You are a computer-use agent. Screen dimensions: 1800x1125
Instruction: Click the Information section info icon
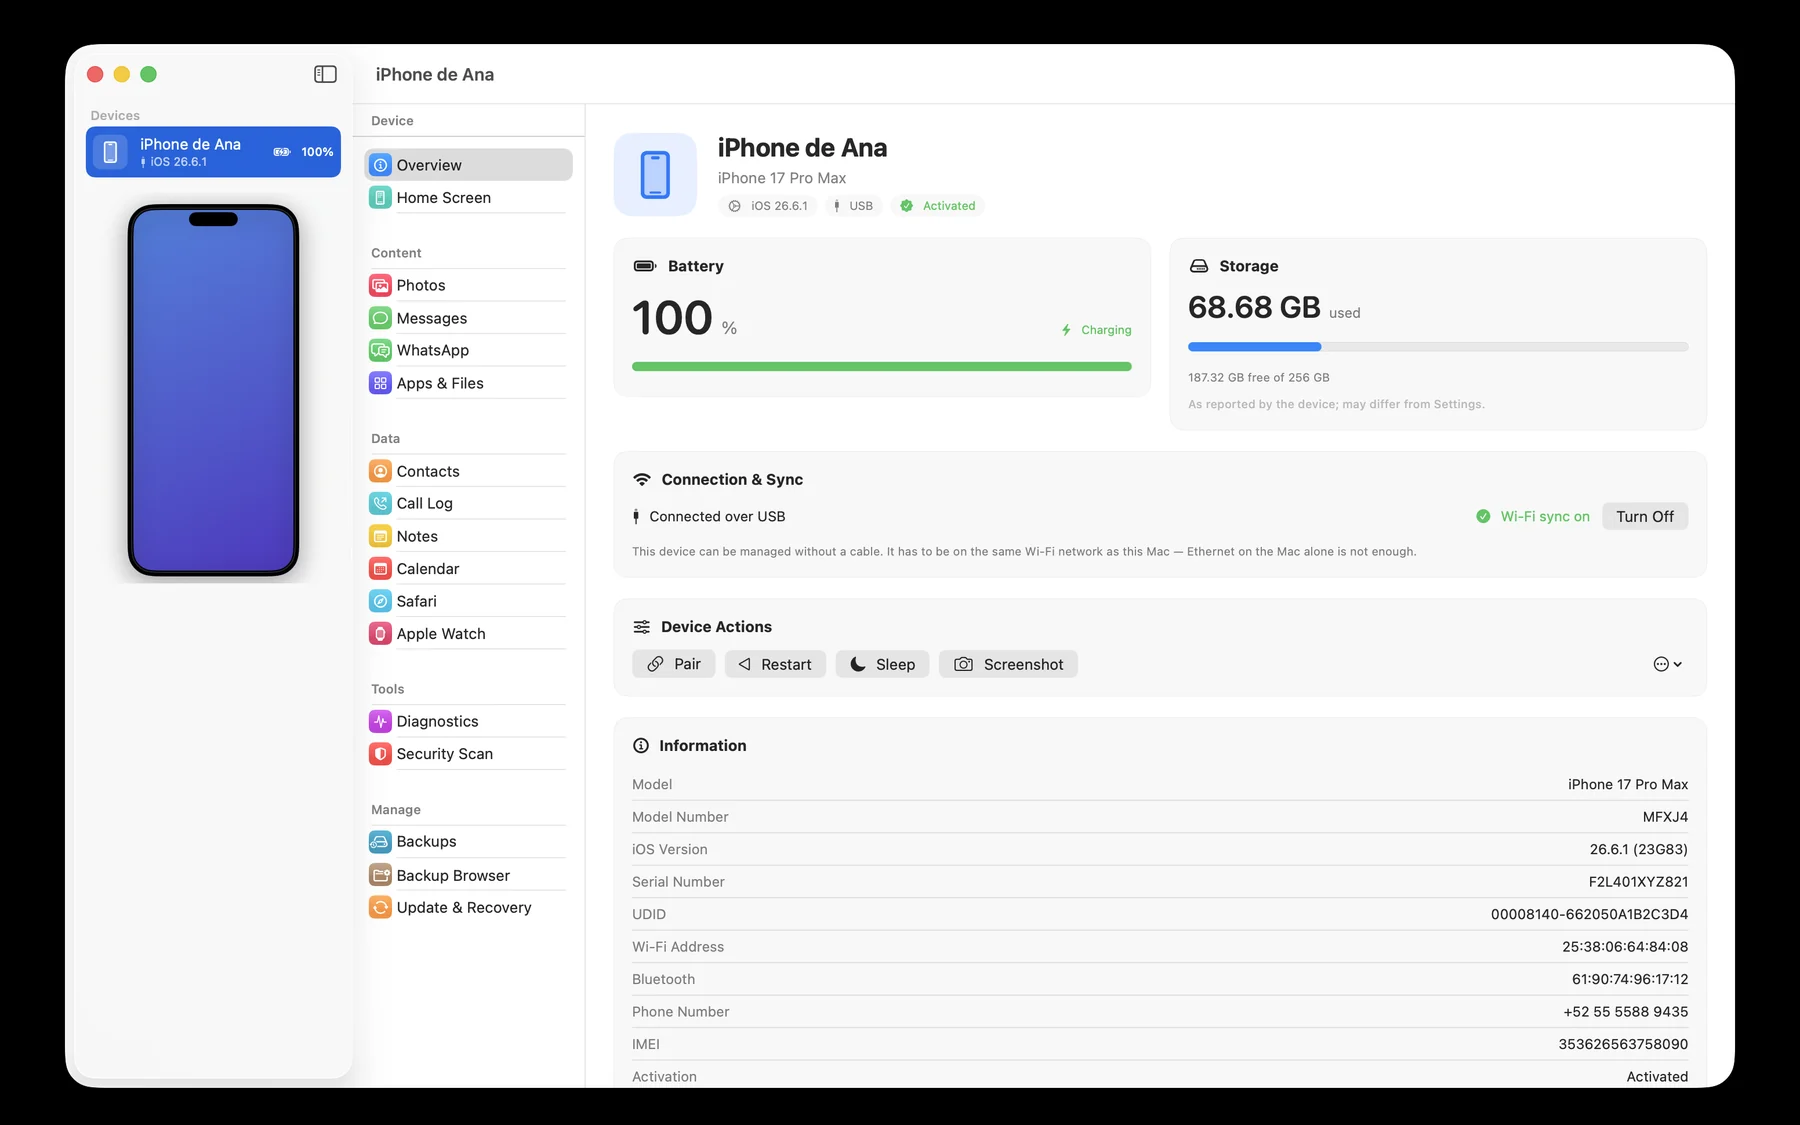tap(641, 746)
